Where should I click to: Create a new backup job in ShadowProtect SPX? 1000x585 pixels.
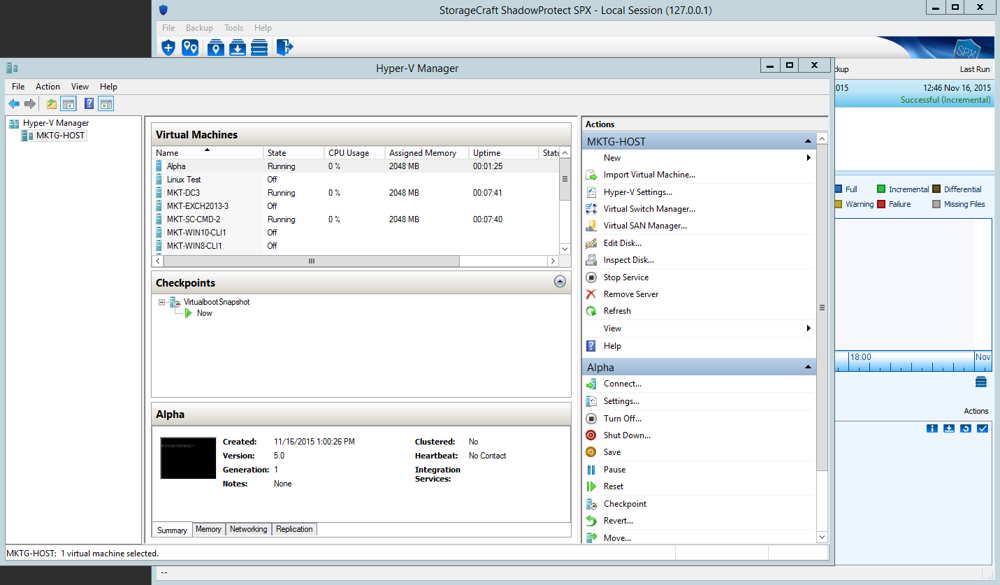[x=168, y=46]
